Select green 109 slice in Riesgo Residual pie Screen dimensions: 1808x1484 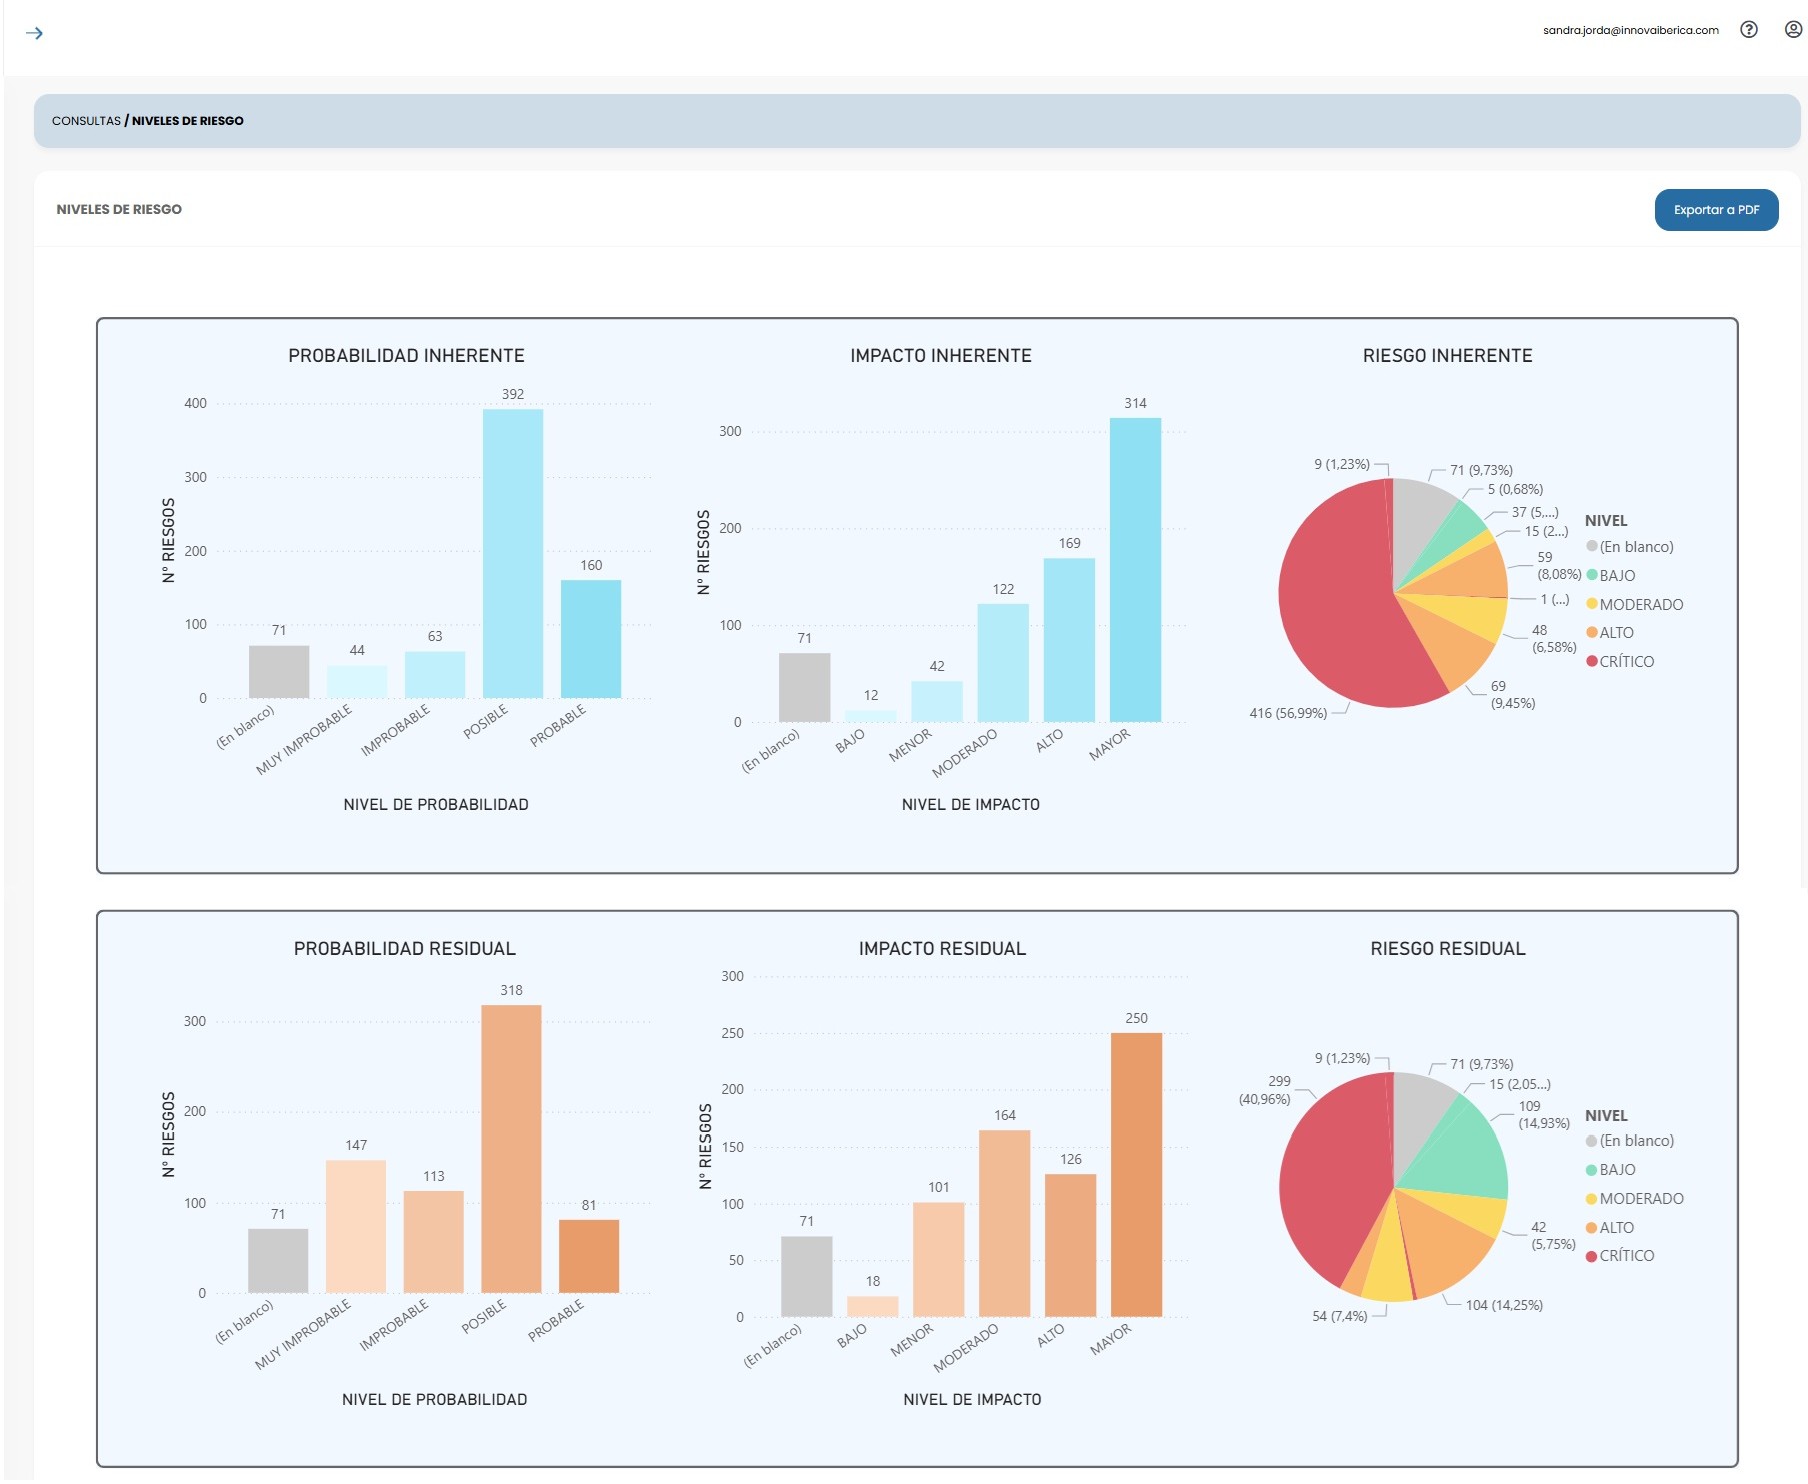(x=1460, y=1155)
